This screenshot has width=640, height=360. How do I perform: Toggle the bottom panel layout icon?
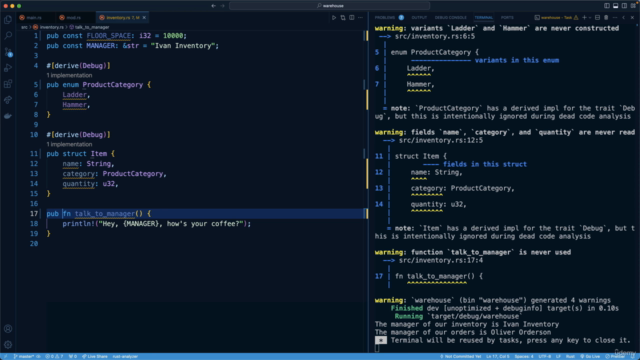616,6
